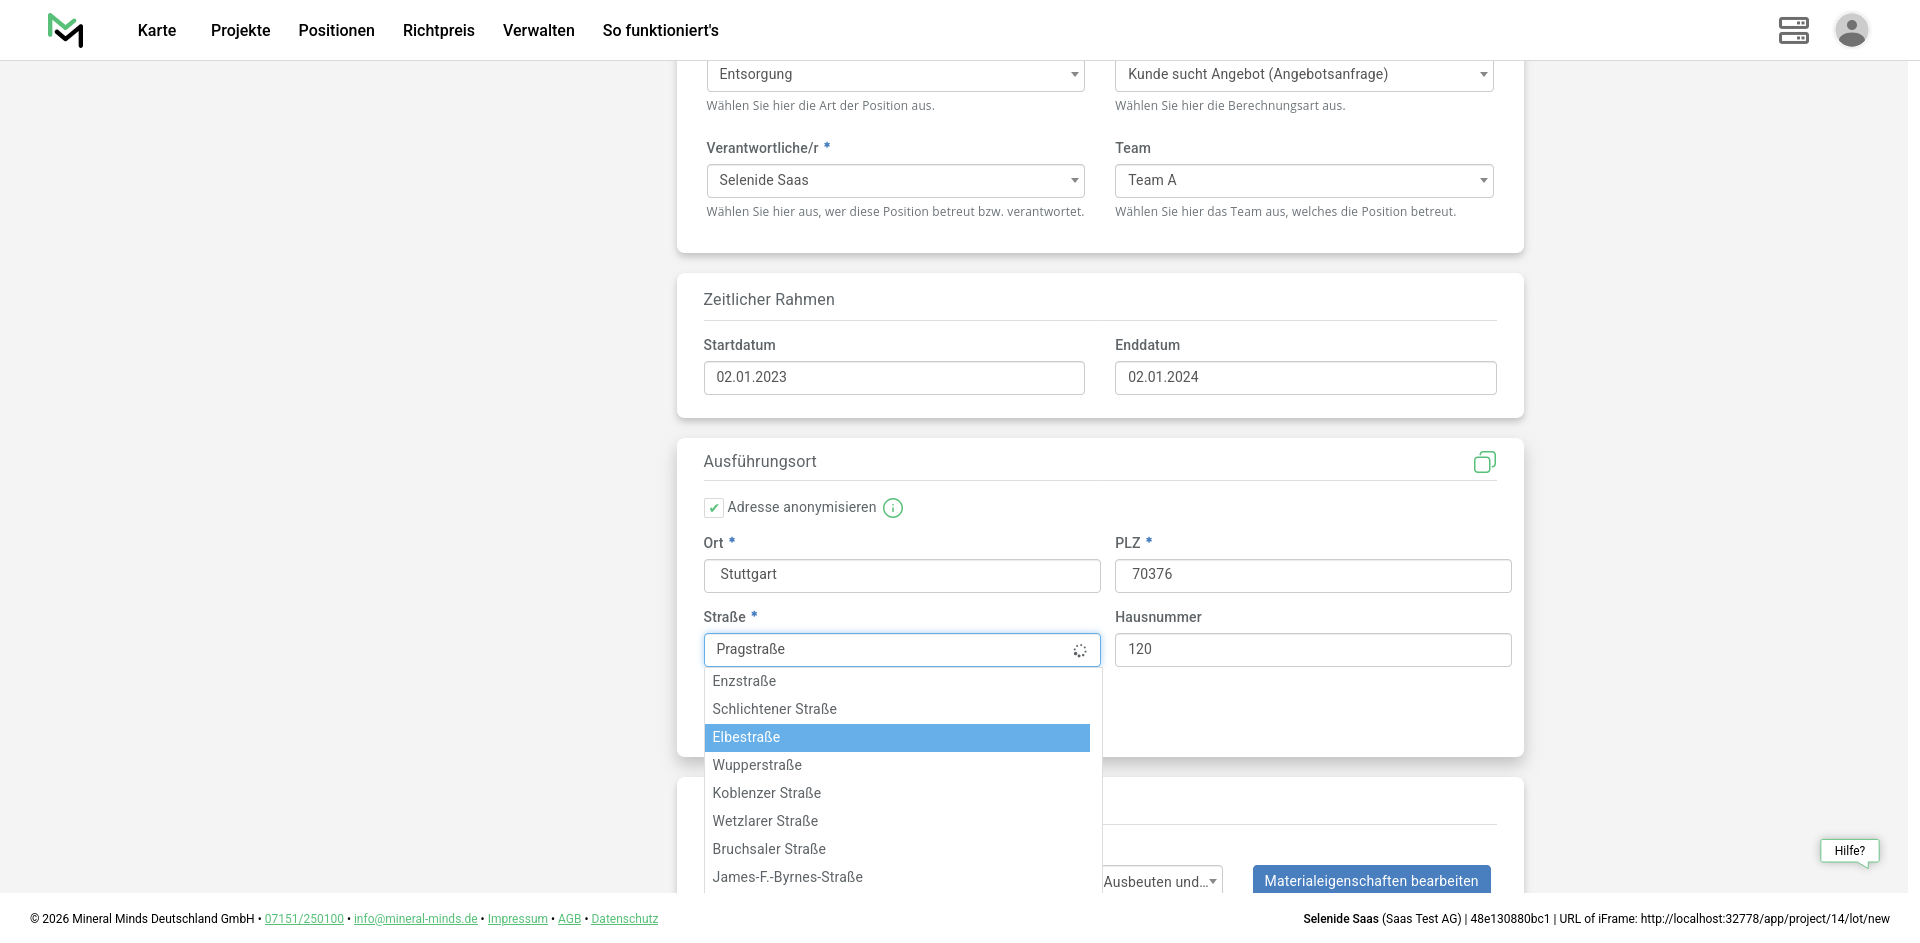Click into the PLZ input field

pos(1312,575)
